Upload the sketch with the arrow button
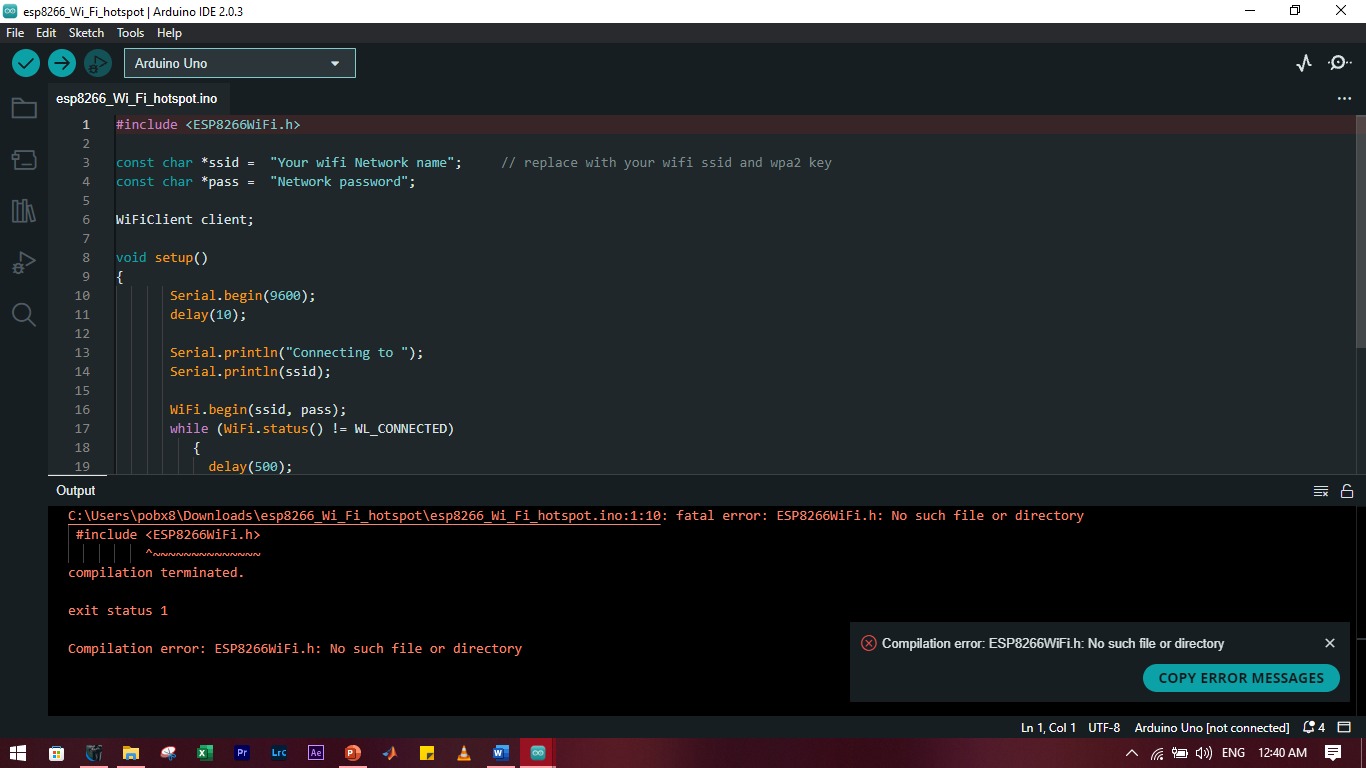 pos(62,63)
